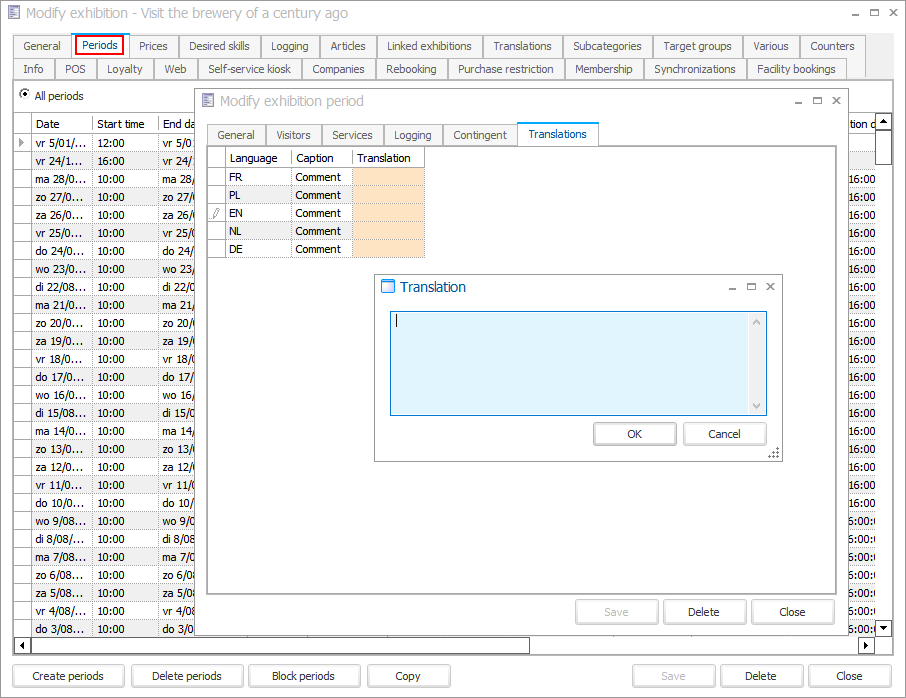Close the Translation dialog with X icon
The image size is (906, 698).
click(770, 287)
